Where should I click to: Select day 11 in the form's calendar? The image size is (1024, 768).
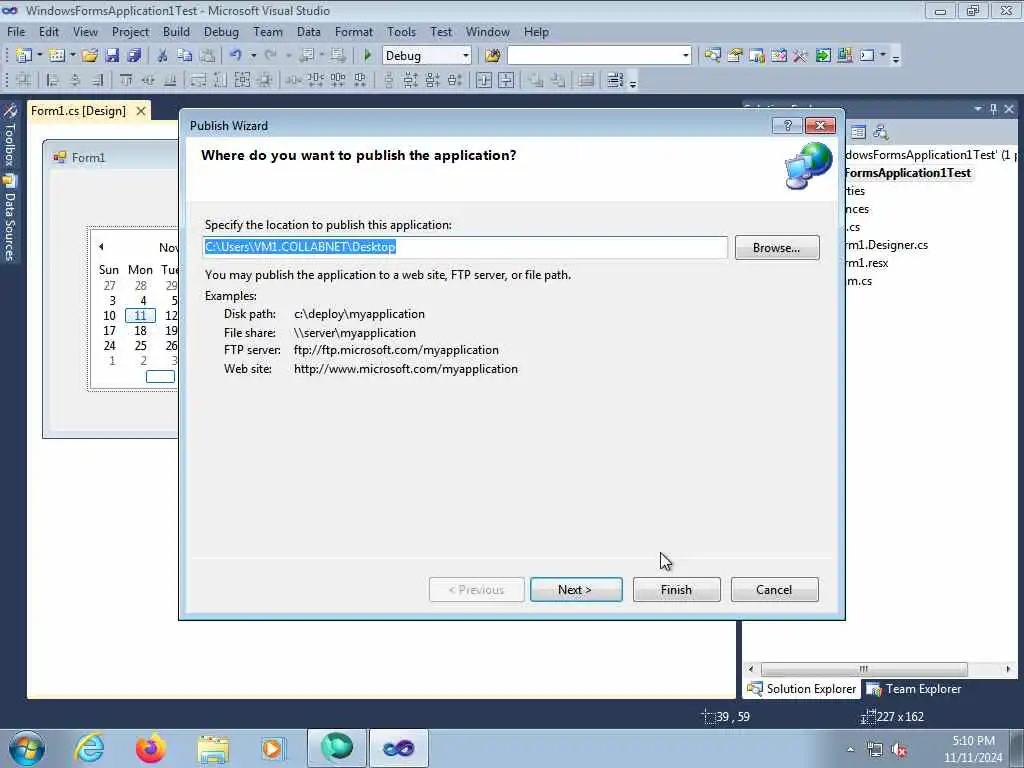140,315
